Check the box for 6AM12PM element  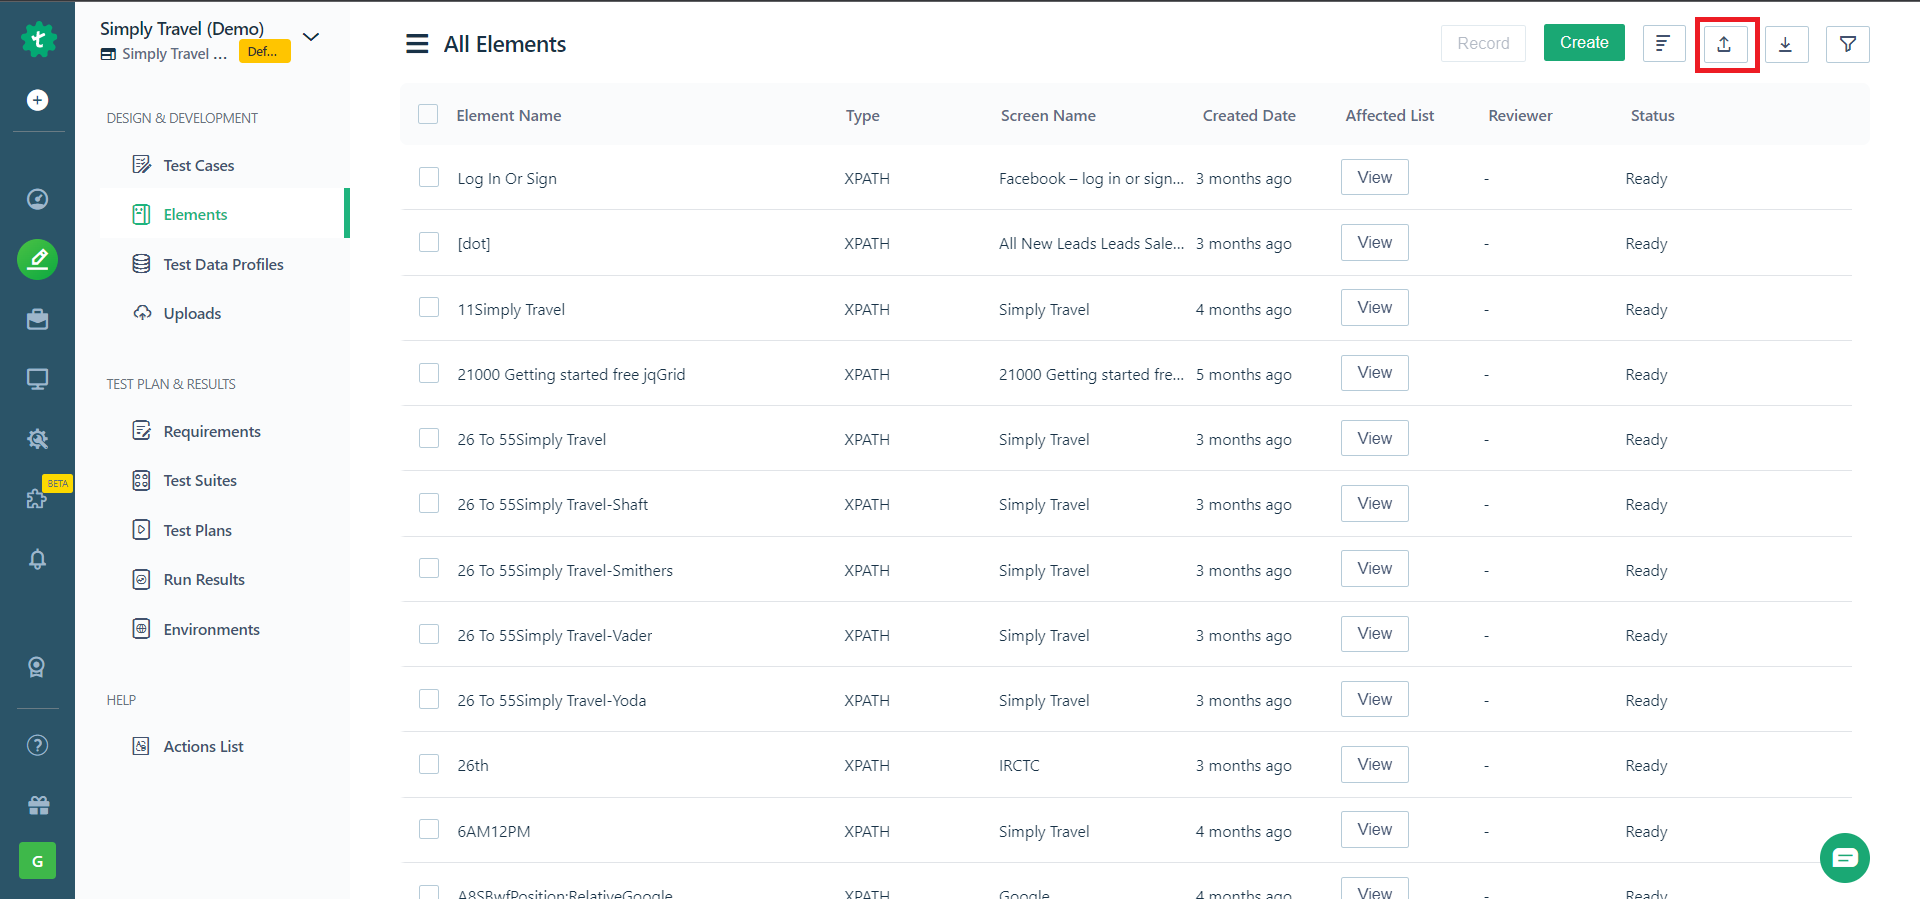pos(429,829)
